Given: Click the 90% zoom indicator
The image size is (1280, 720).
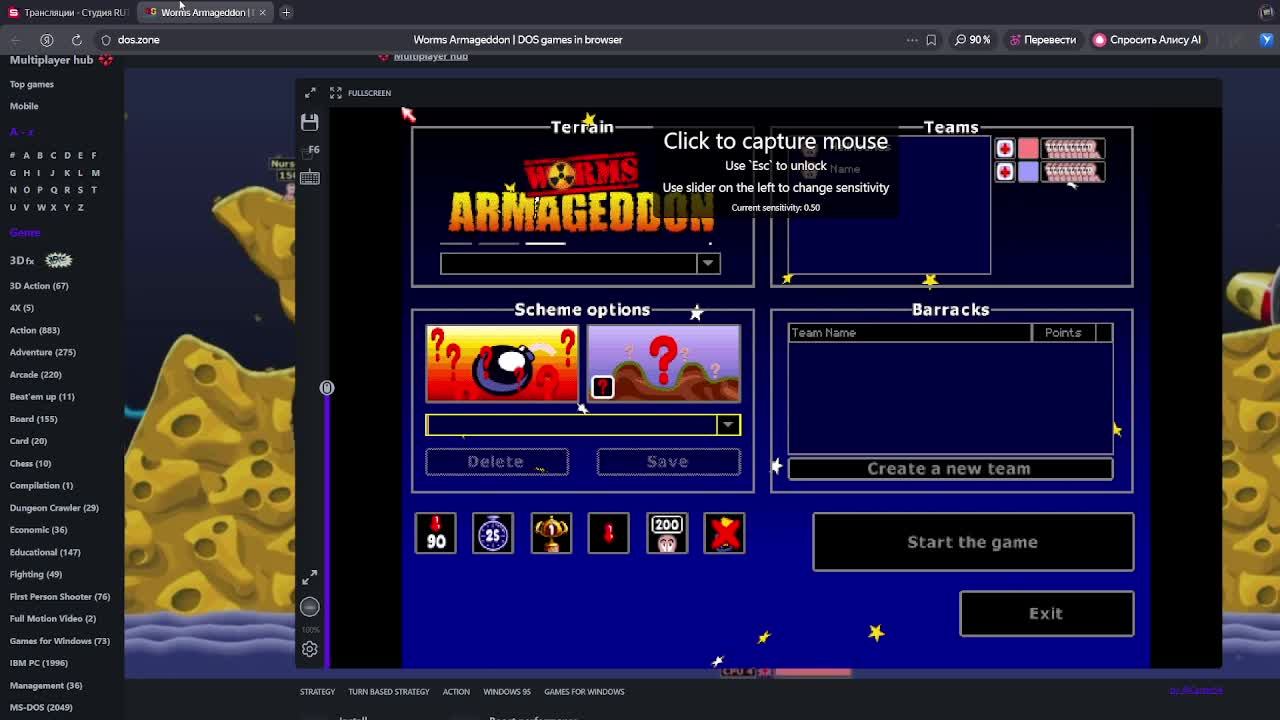Looking at the screenshot, I should [972, 40].
